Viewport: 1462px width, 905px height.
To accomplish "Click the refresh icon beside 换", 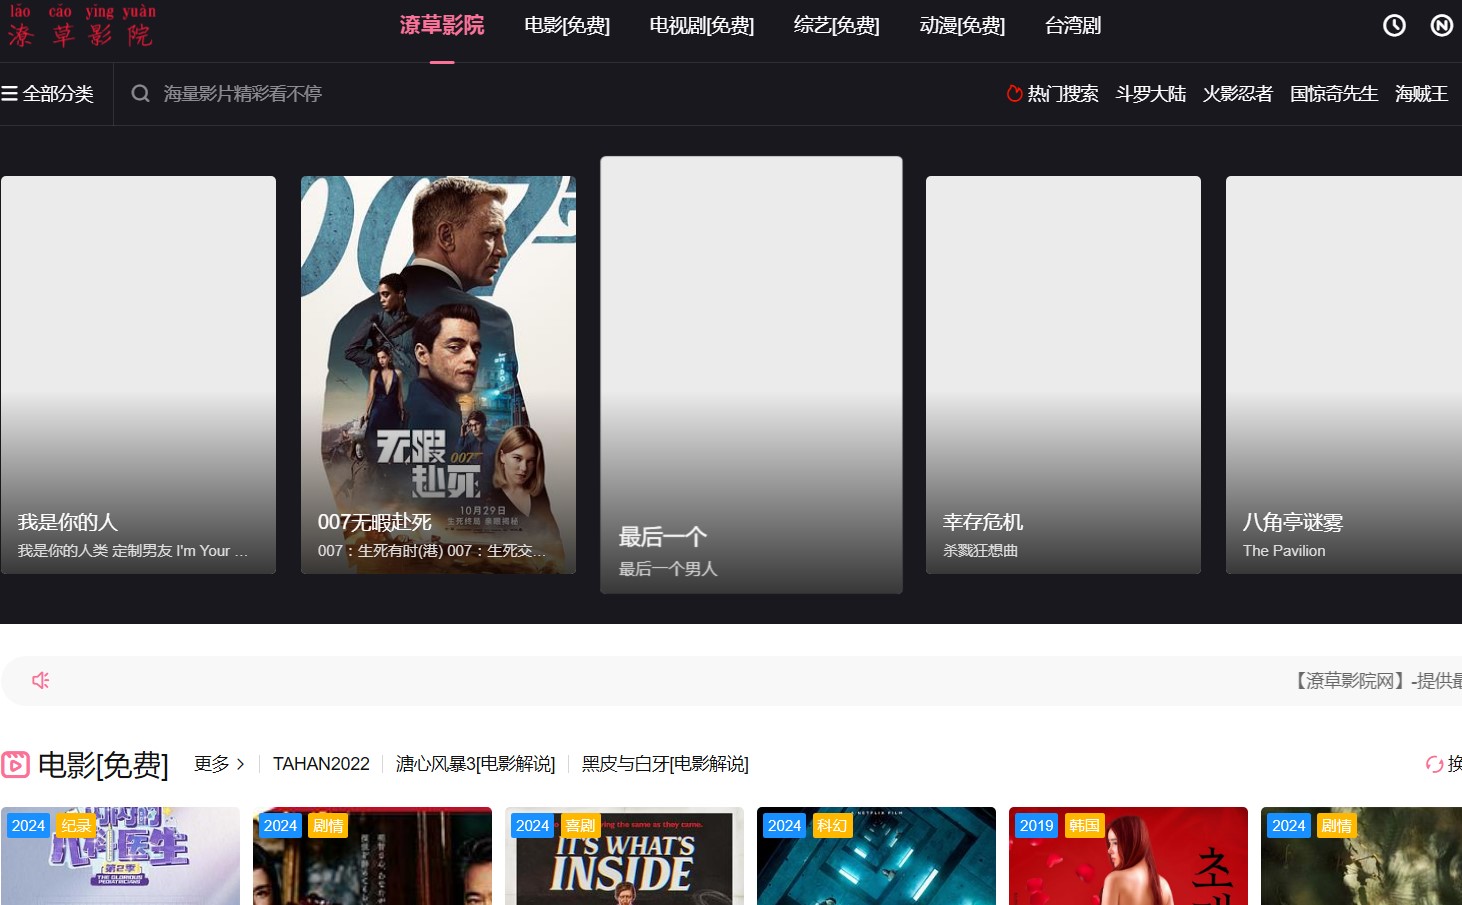I will tap(1434, 764).
